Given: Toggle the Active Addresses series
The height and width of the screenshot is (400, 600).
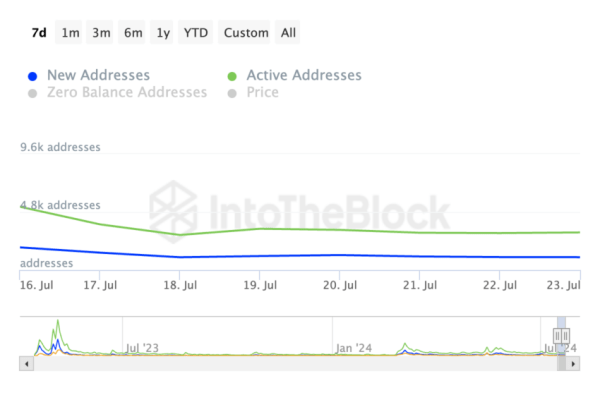Looking at the screenshot, I should tap(303, 75).
